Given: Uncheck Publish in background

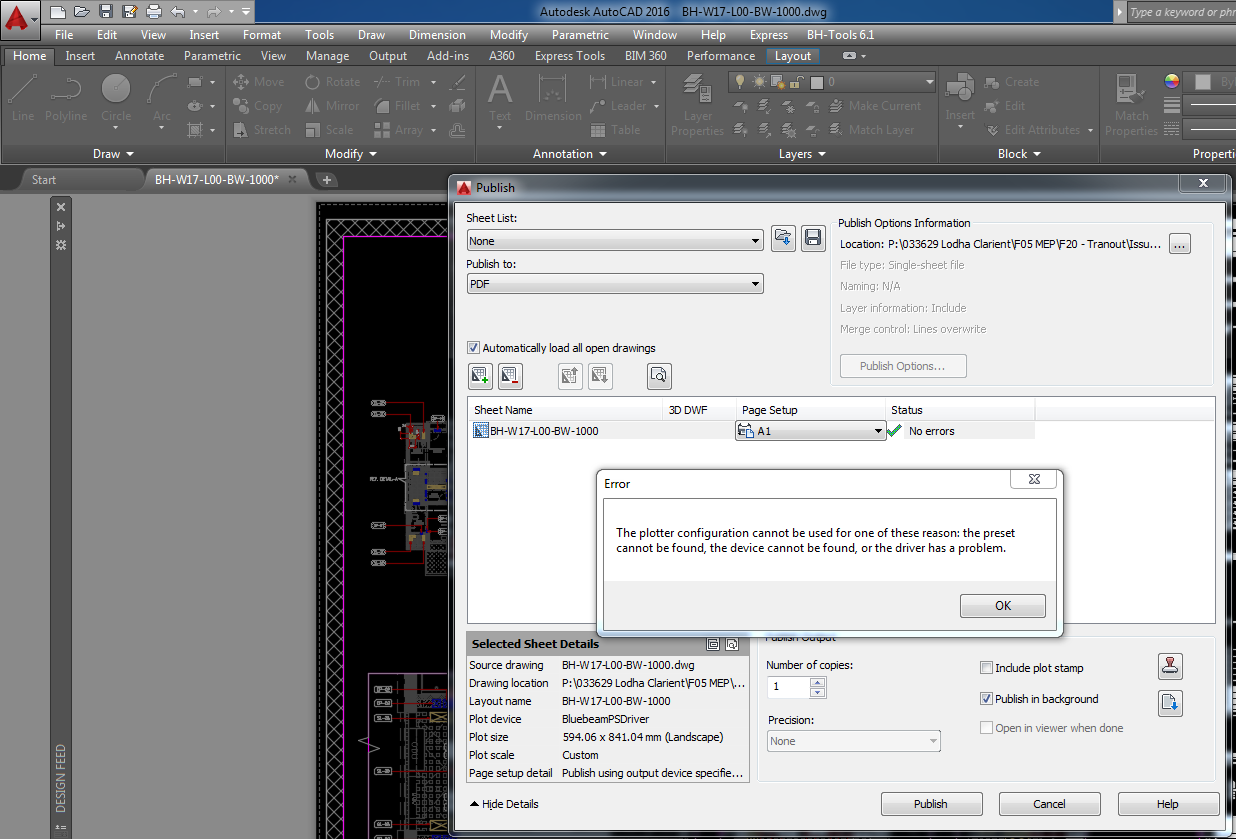Looking at the screenshot, I should [986, 699].
